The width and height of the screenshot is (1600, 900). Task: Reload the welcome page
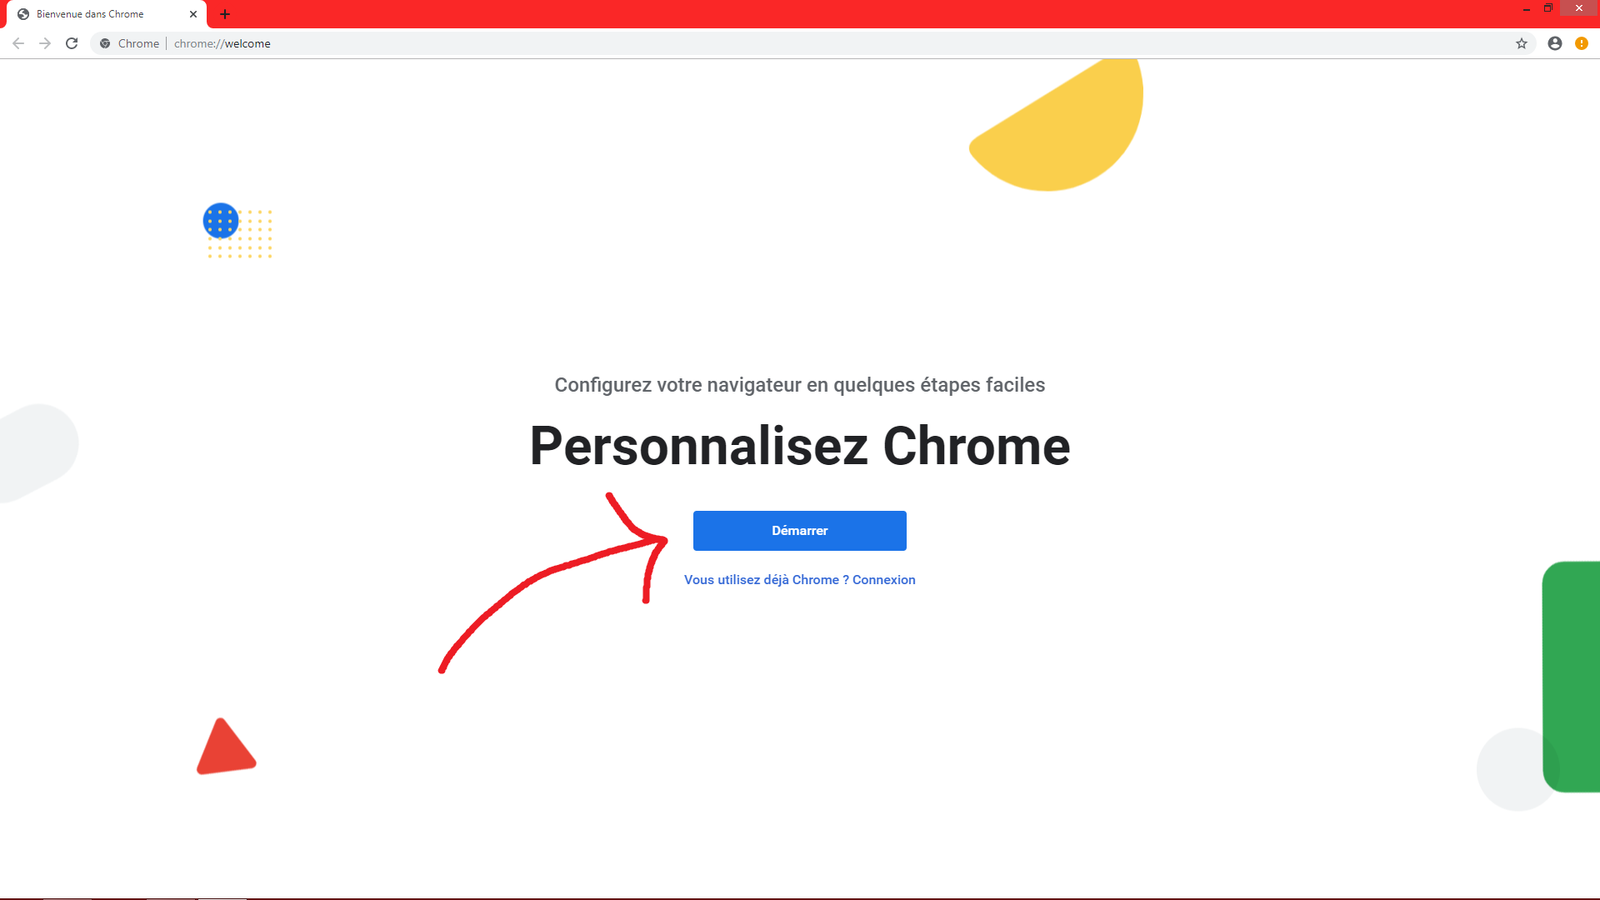pos(72,43)
